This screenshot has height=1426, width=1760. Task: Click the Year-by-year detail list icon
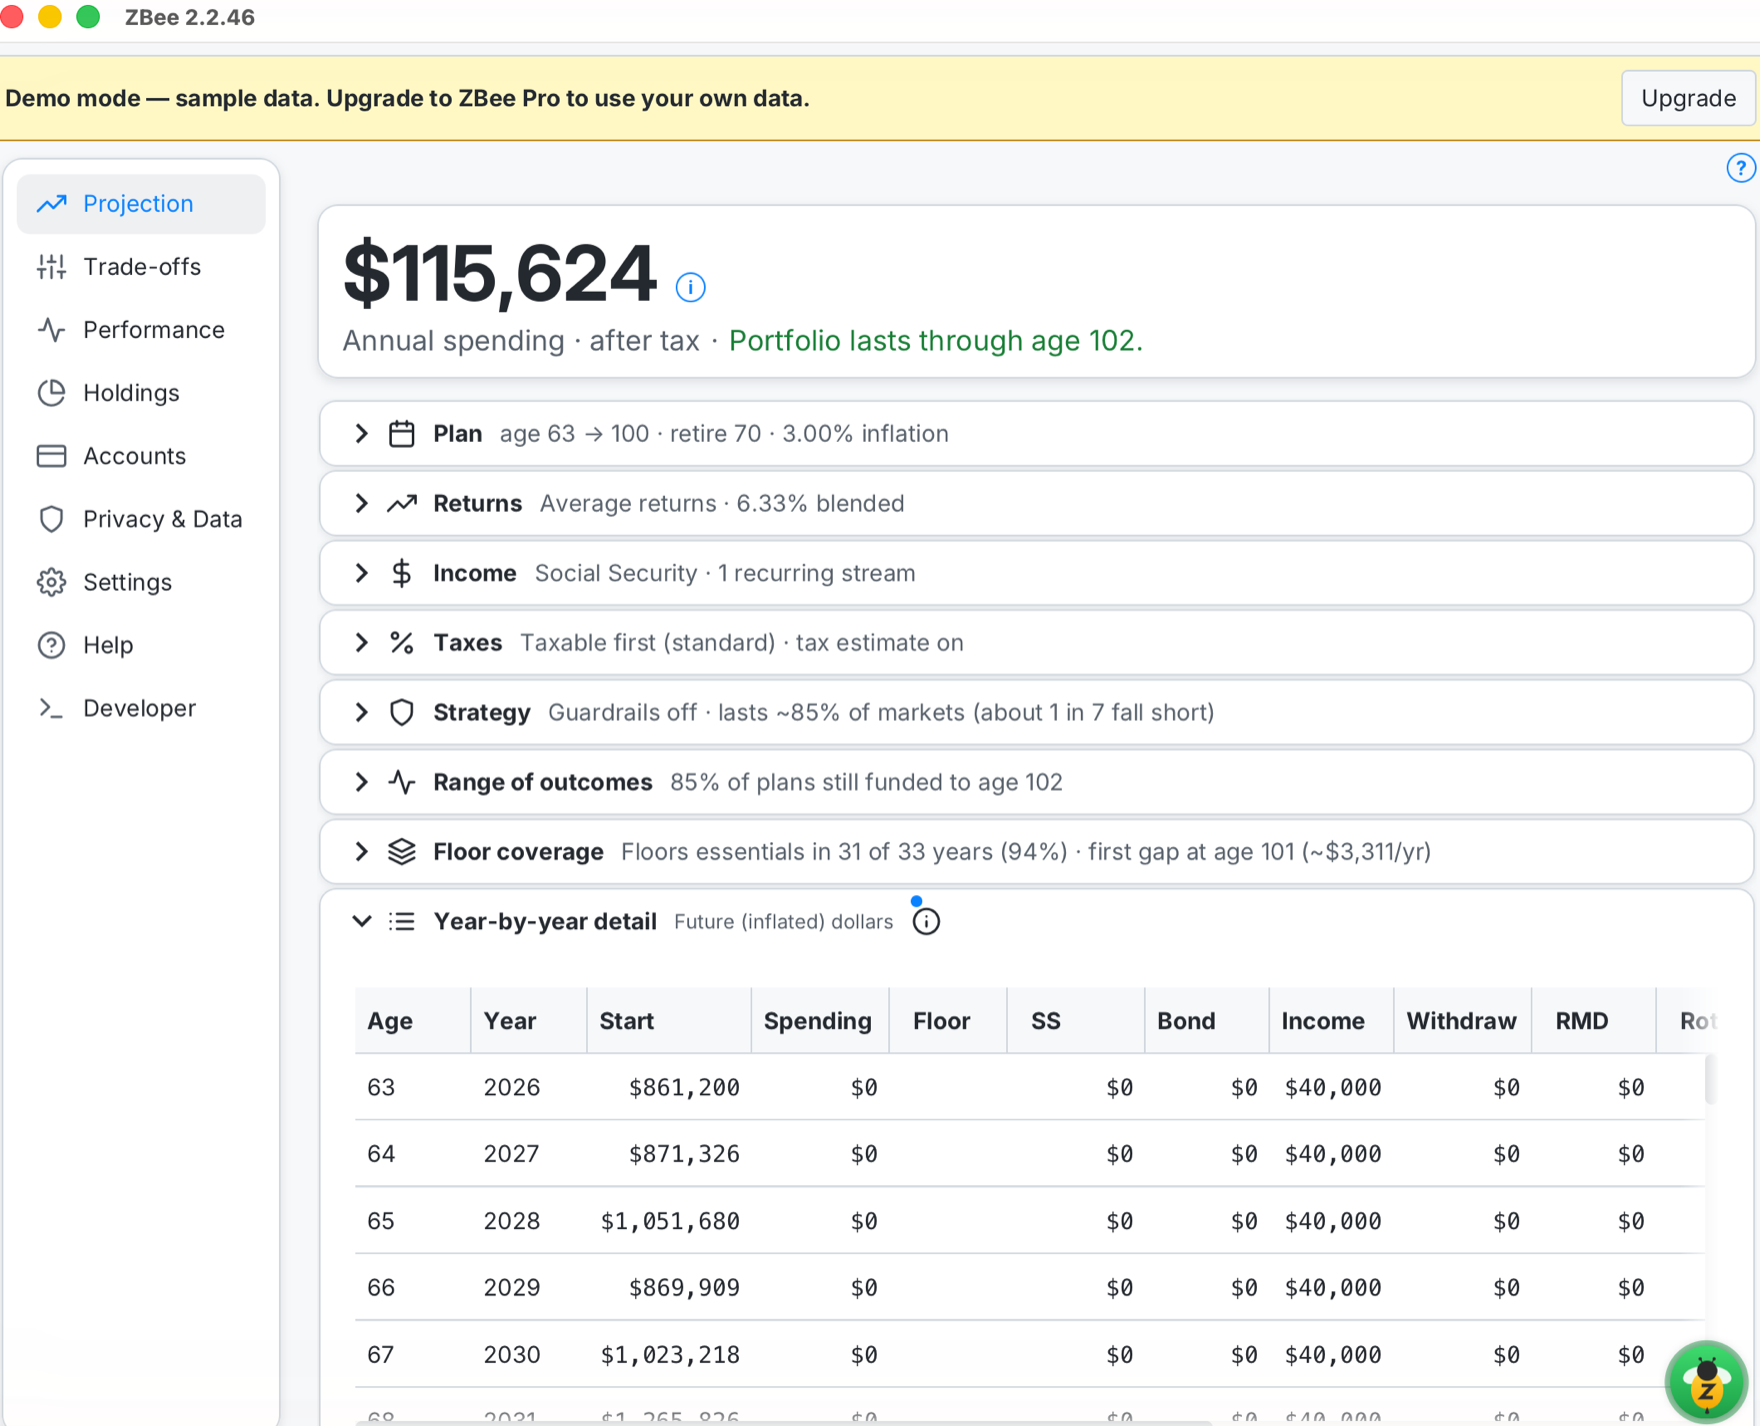(x=402, y=921)
